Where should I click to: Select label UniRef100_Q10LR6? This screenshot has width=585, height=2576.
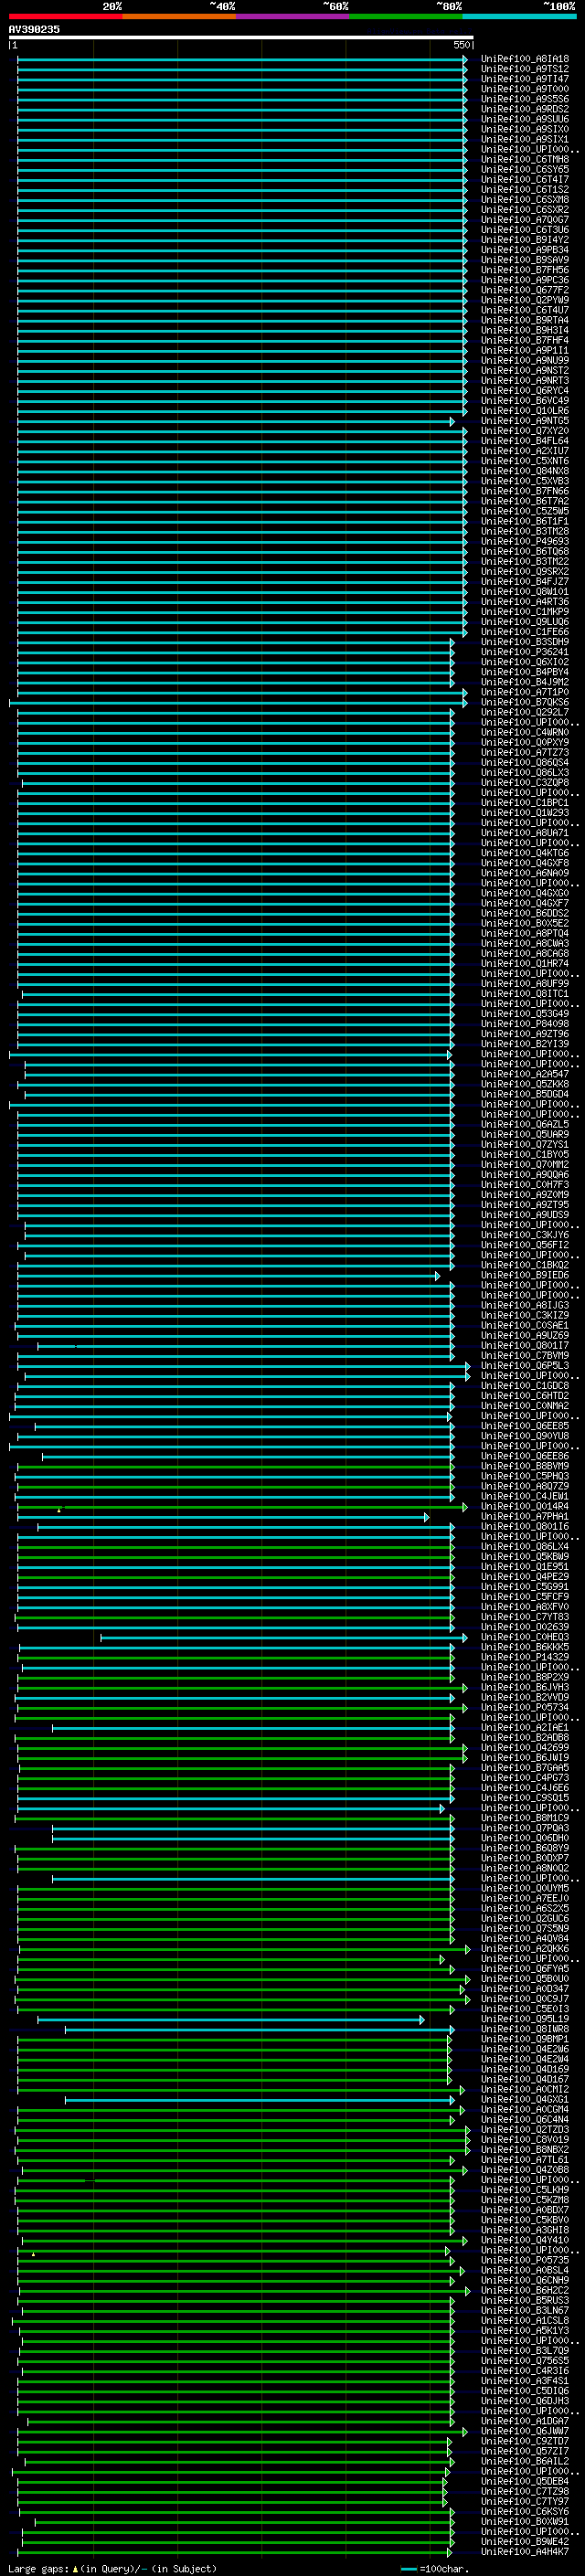click(525, 411)
